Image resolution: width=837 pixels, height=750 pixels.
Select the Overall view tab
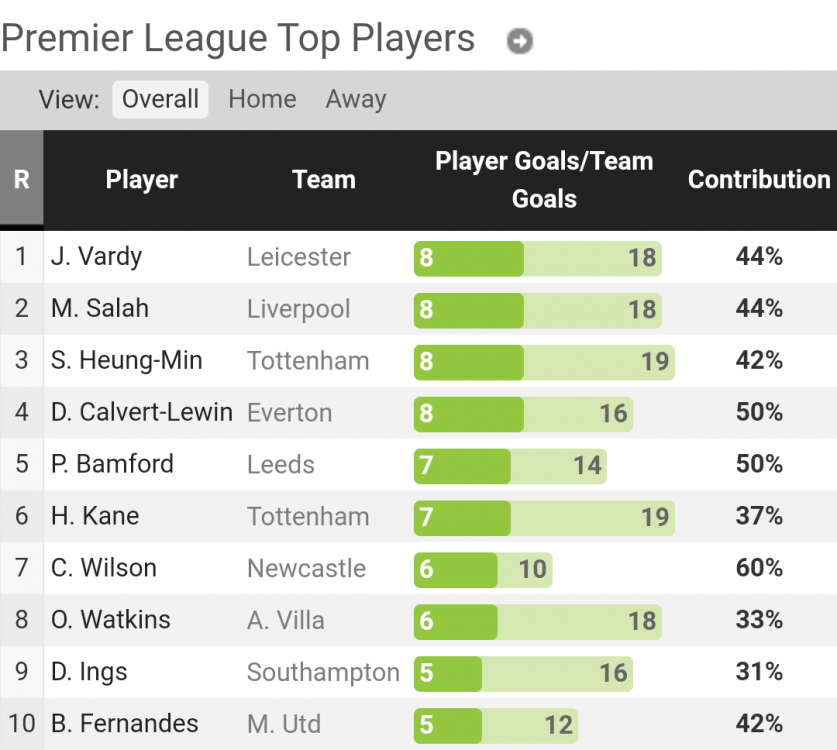pyautogui.click(x=160, y=100)
